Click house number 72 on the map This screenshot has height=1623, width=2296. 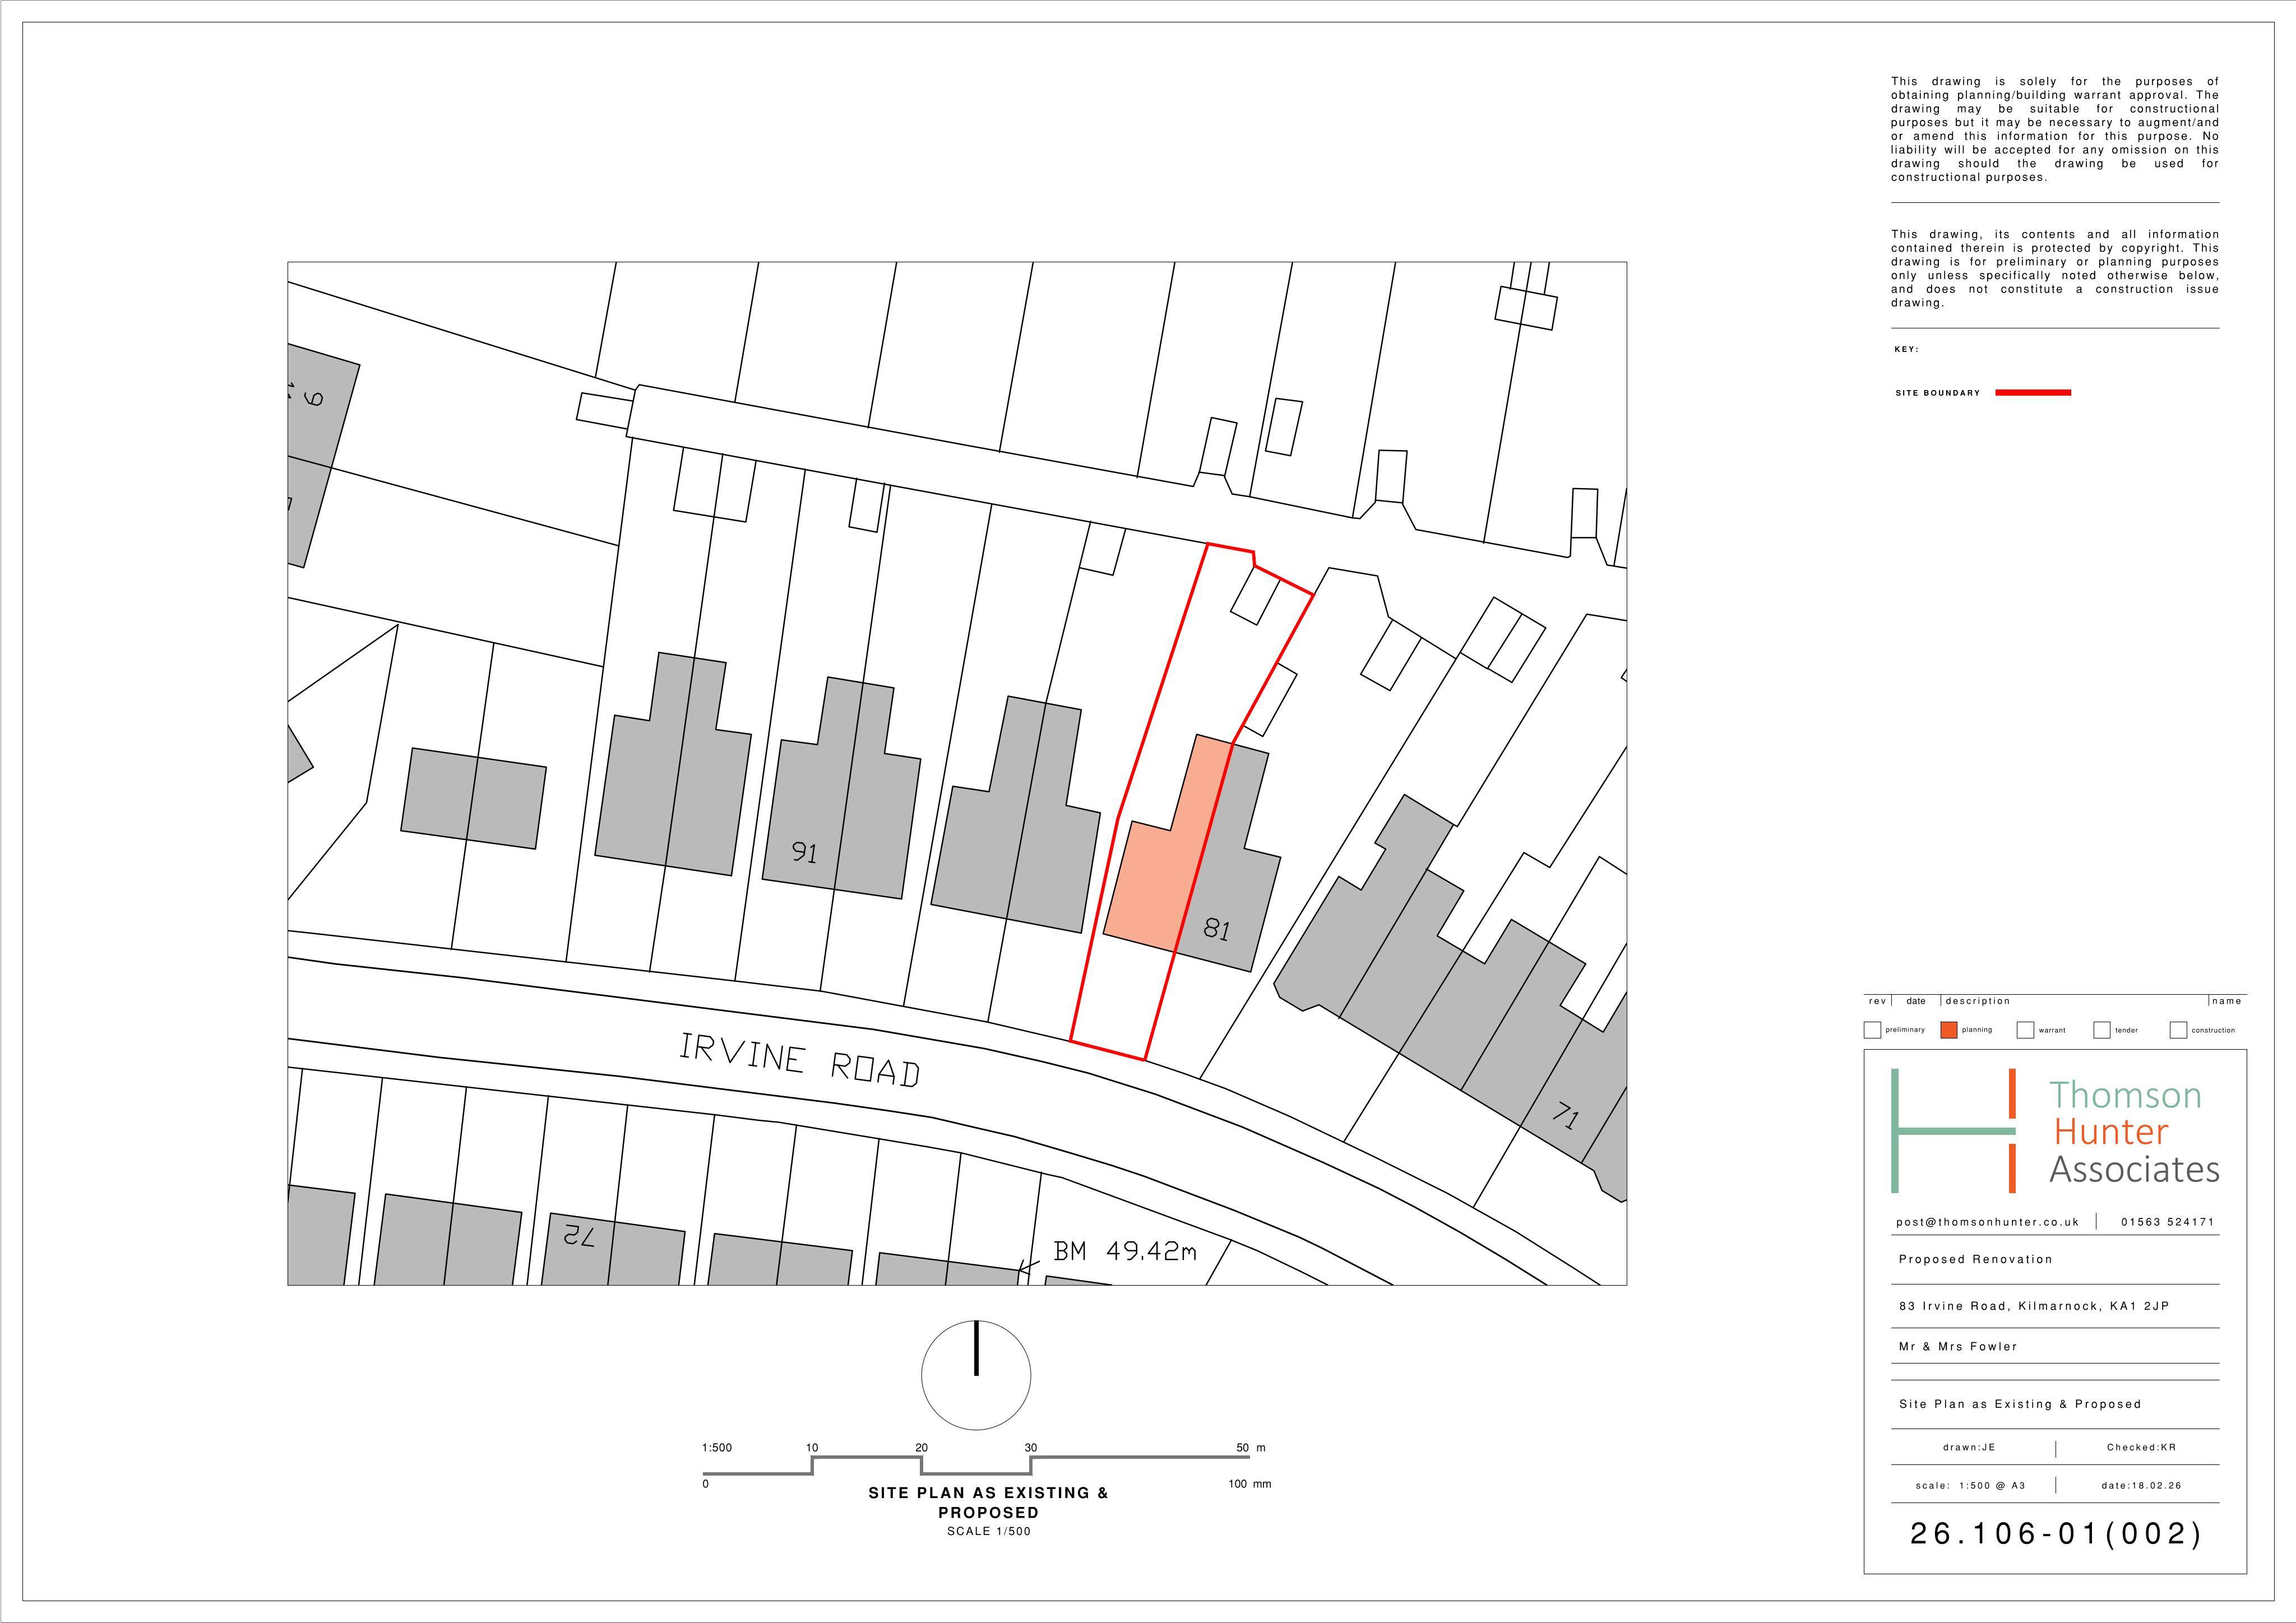579,1236
